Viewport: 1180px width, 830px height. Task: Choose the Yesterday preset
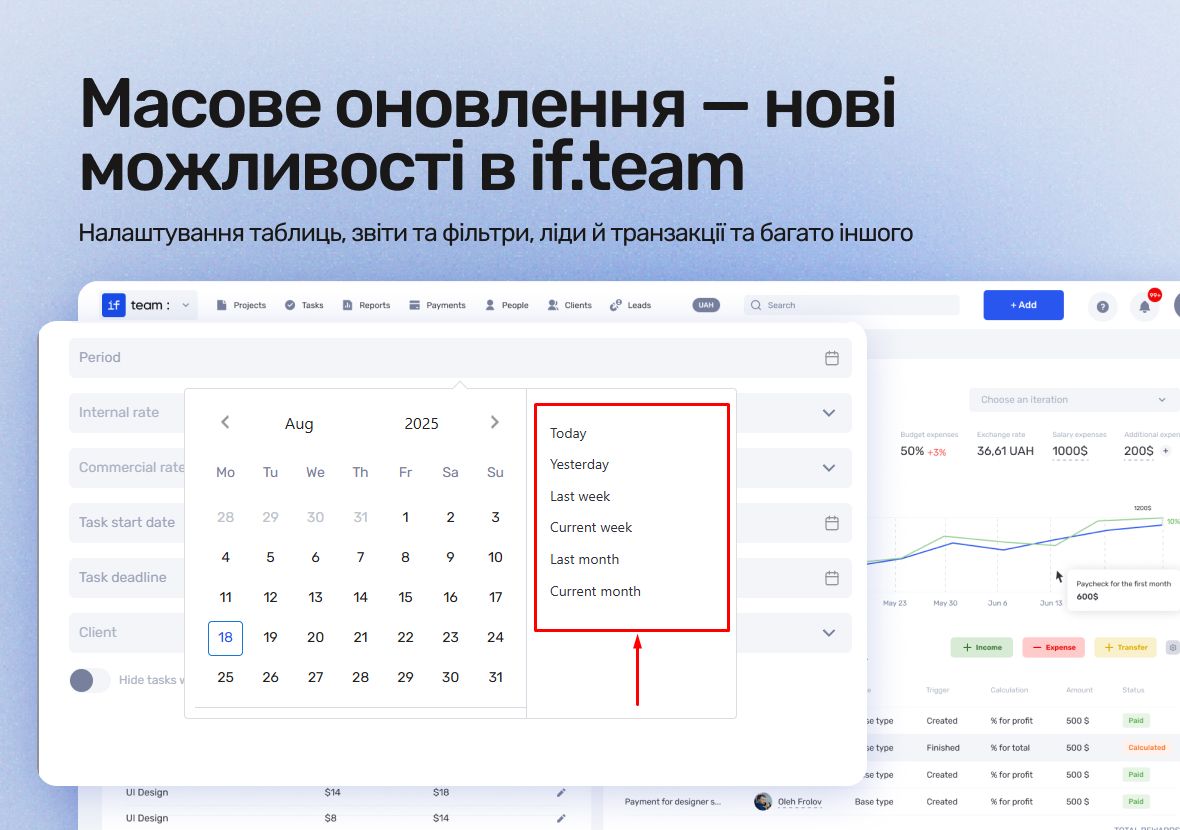[x=579, y=464]
